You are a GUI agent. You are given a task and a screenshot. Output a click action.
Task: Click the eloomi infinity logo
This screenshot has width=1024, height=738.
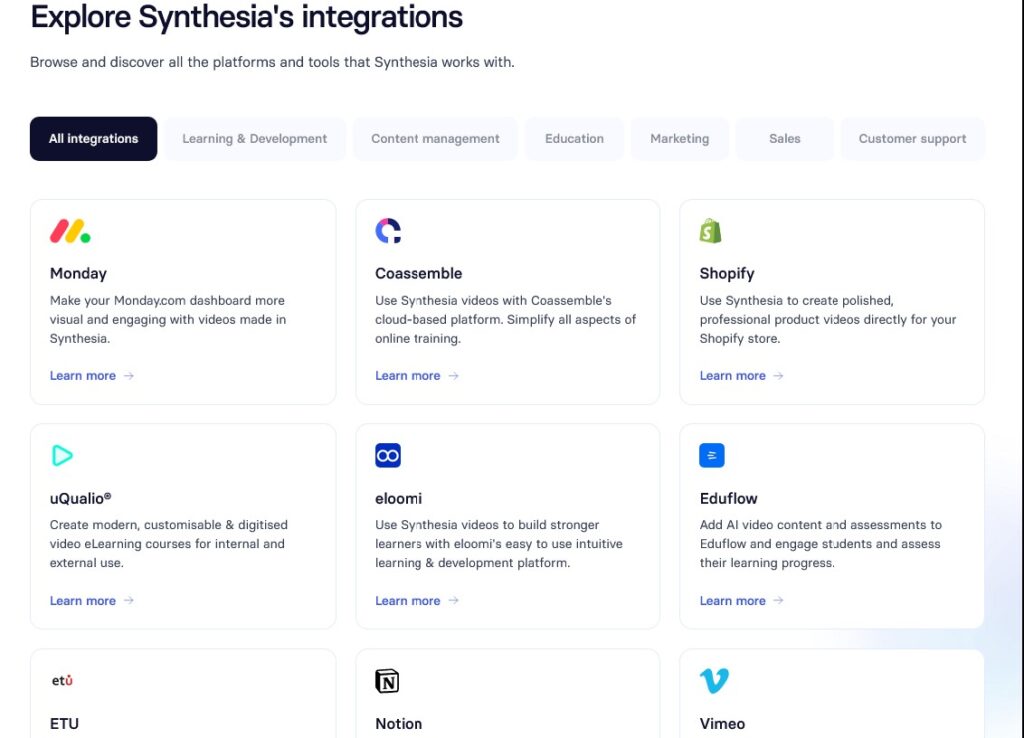388,455
